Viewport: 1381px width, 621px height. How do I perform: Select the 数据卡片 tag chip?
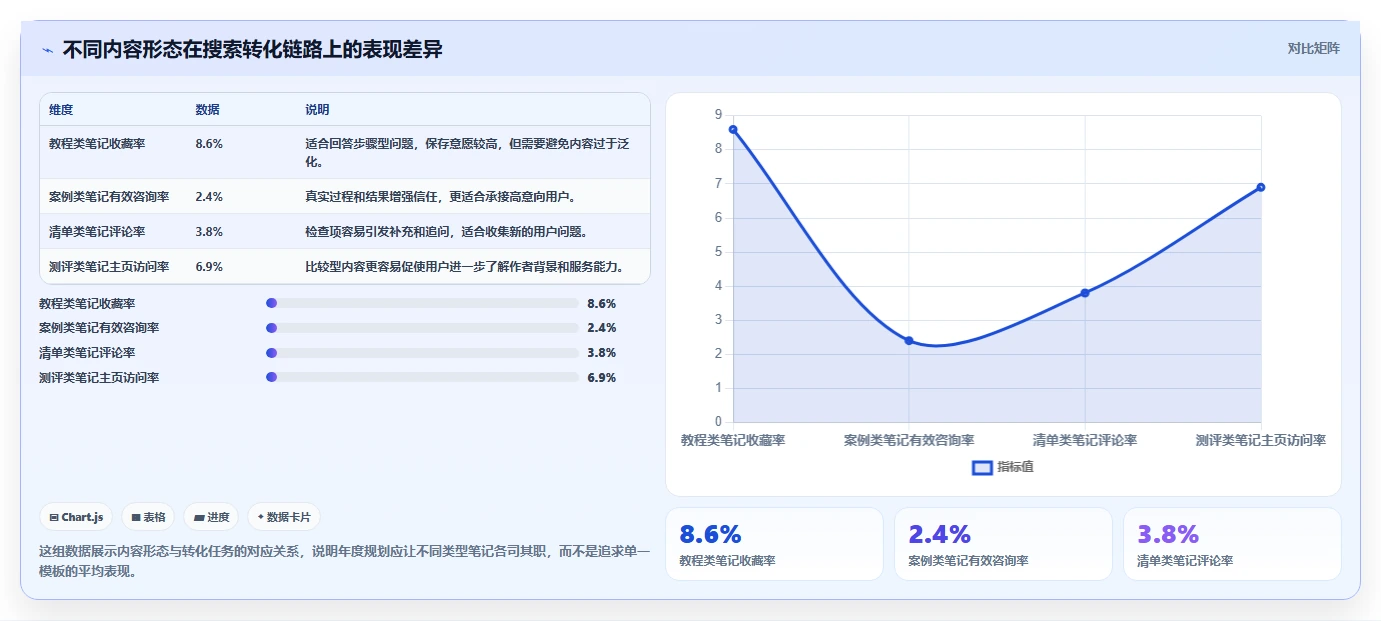284,517
